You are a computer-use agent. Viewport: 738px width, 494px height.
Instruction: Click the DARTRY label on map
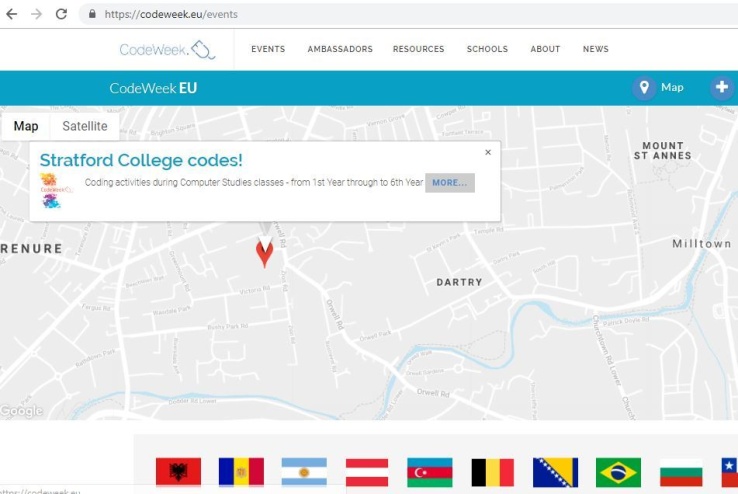click(x=459, y=282)
